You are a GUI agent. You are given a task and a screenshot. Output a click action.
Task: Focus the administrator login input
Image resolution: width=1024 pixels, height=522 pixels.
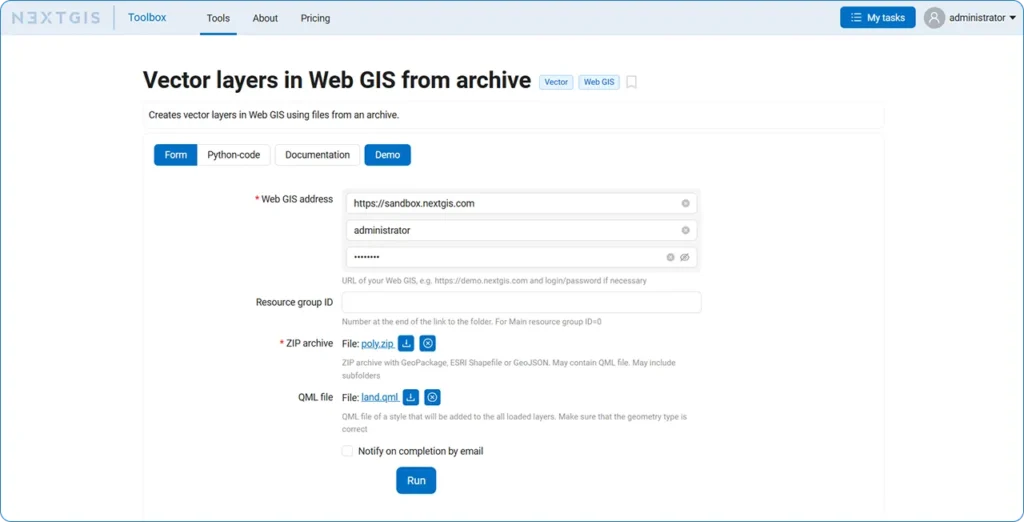click(x=521, y=230)
